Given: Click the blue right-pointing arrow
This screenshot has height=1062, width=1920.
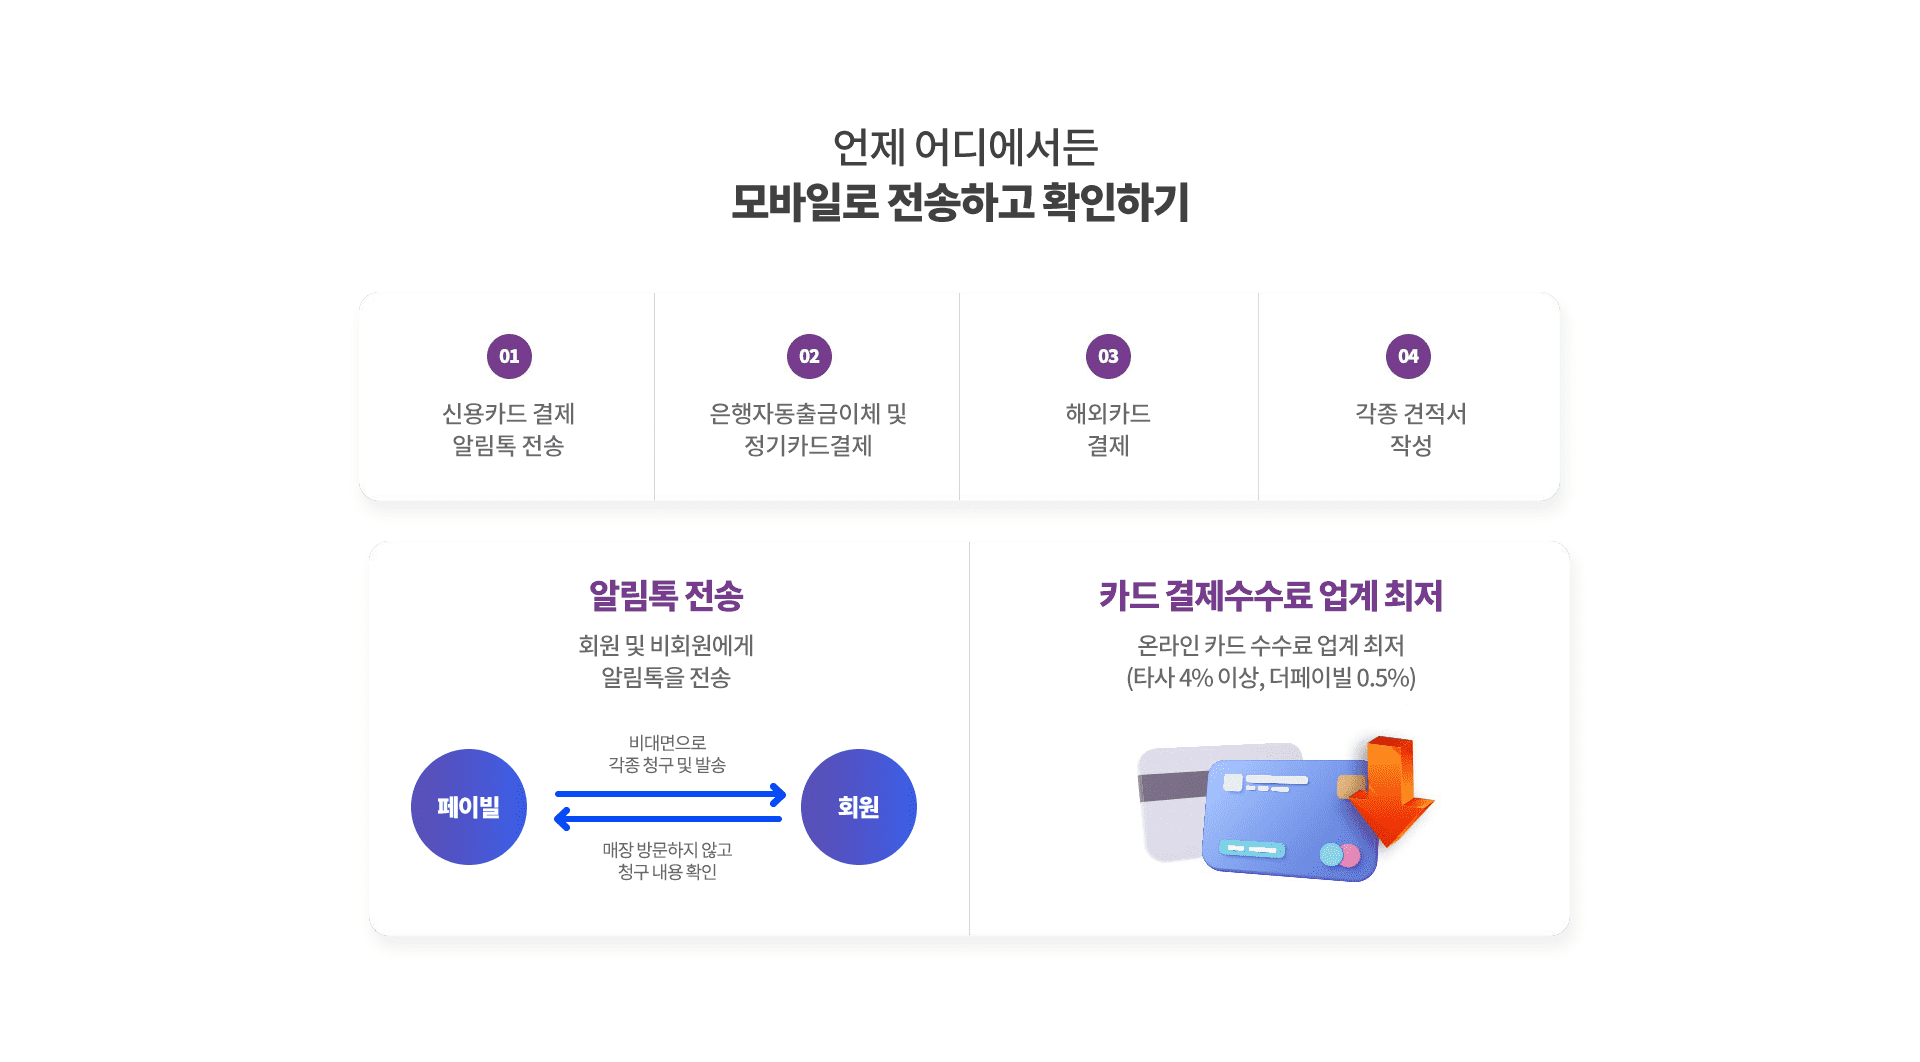Looking at the screenshot, I should point(670,795).
